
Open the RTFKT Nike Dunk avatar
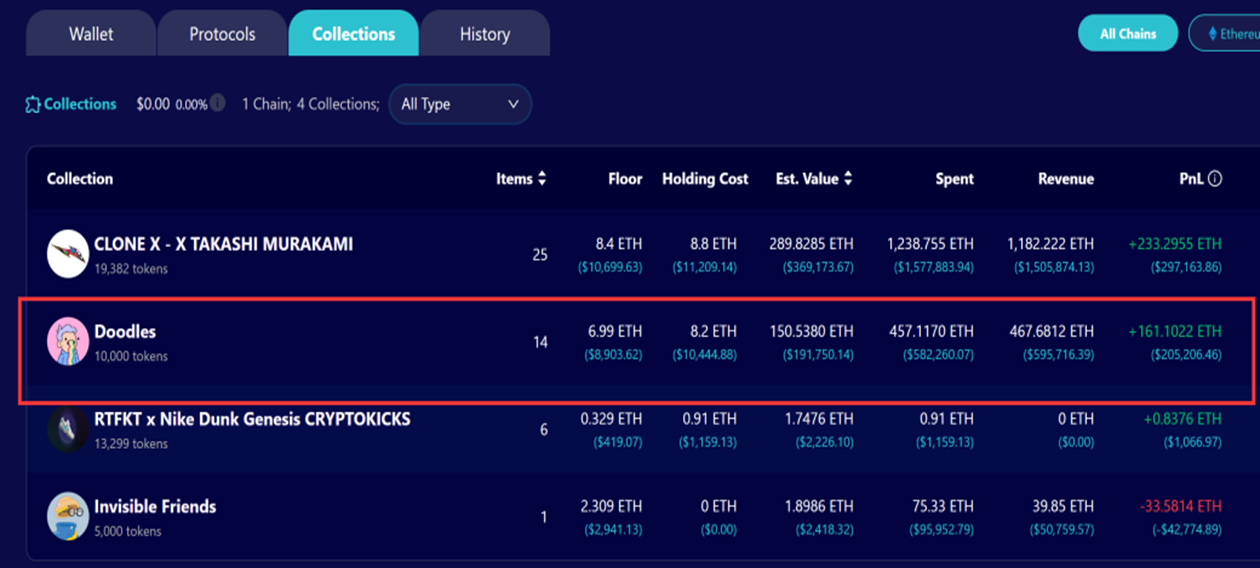click(x=68, y=428)
